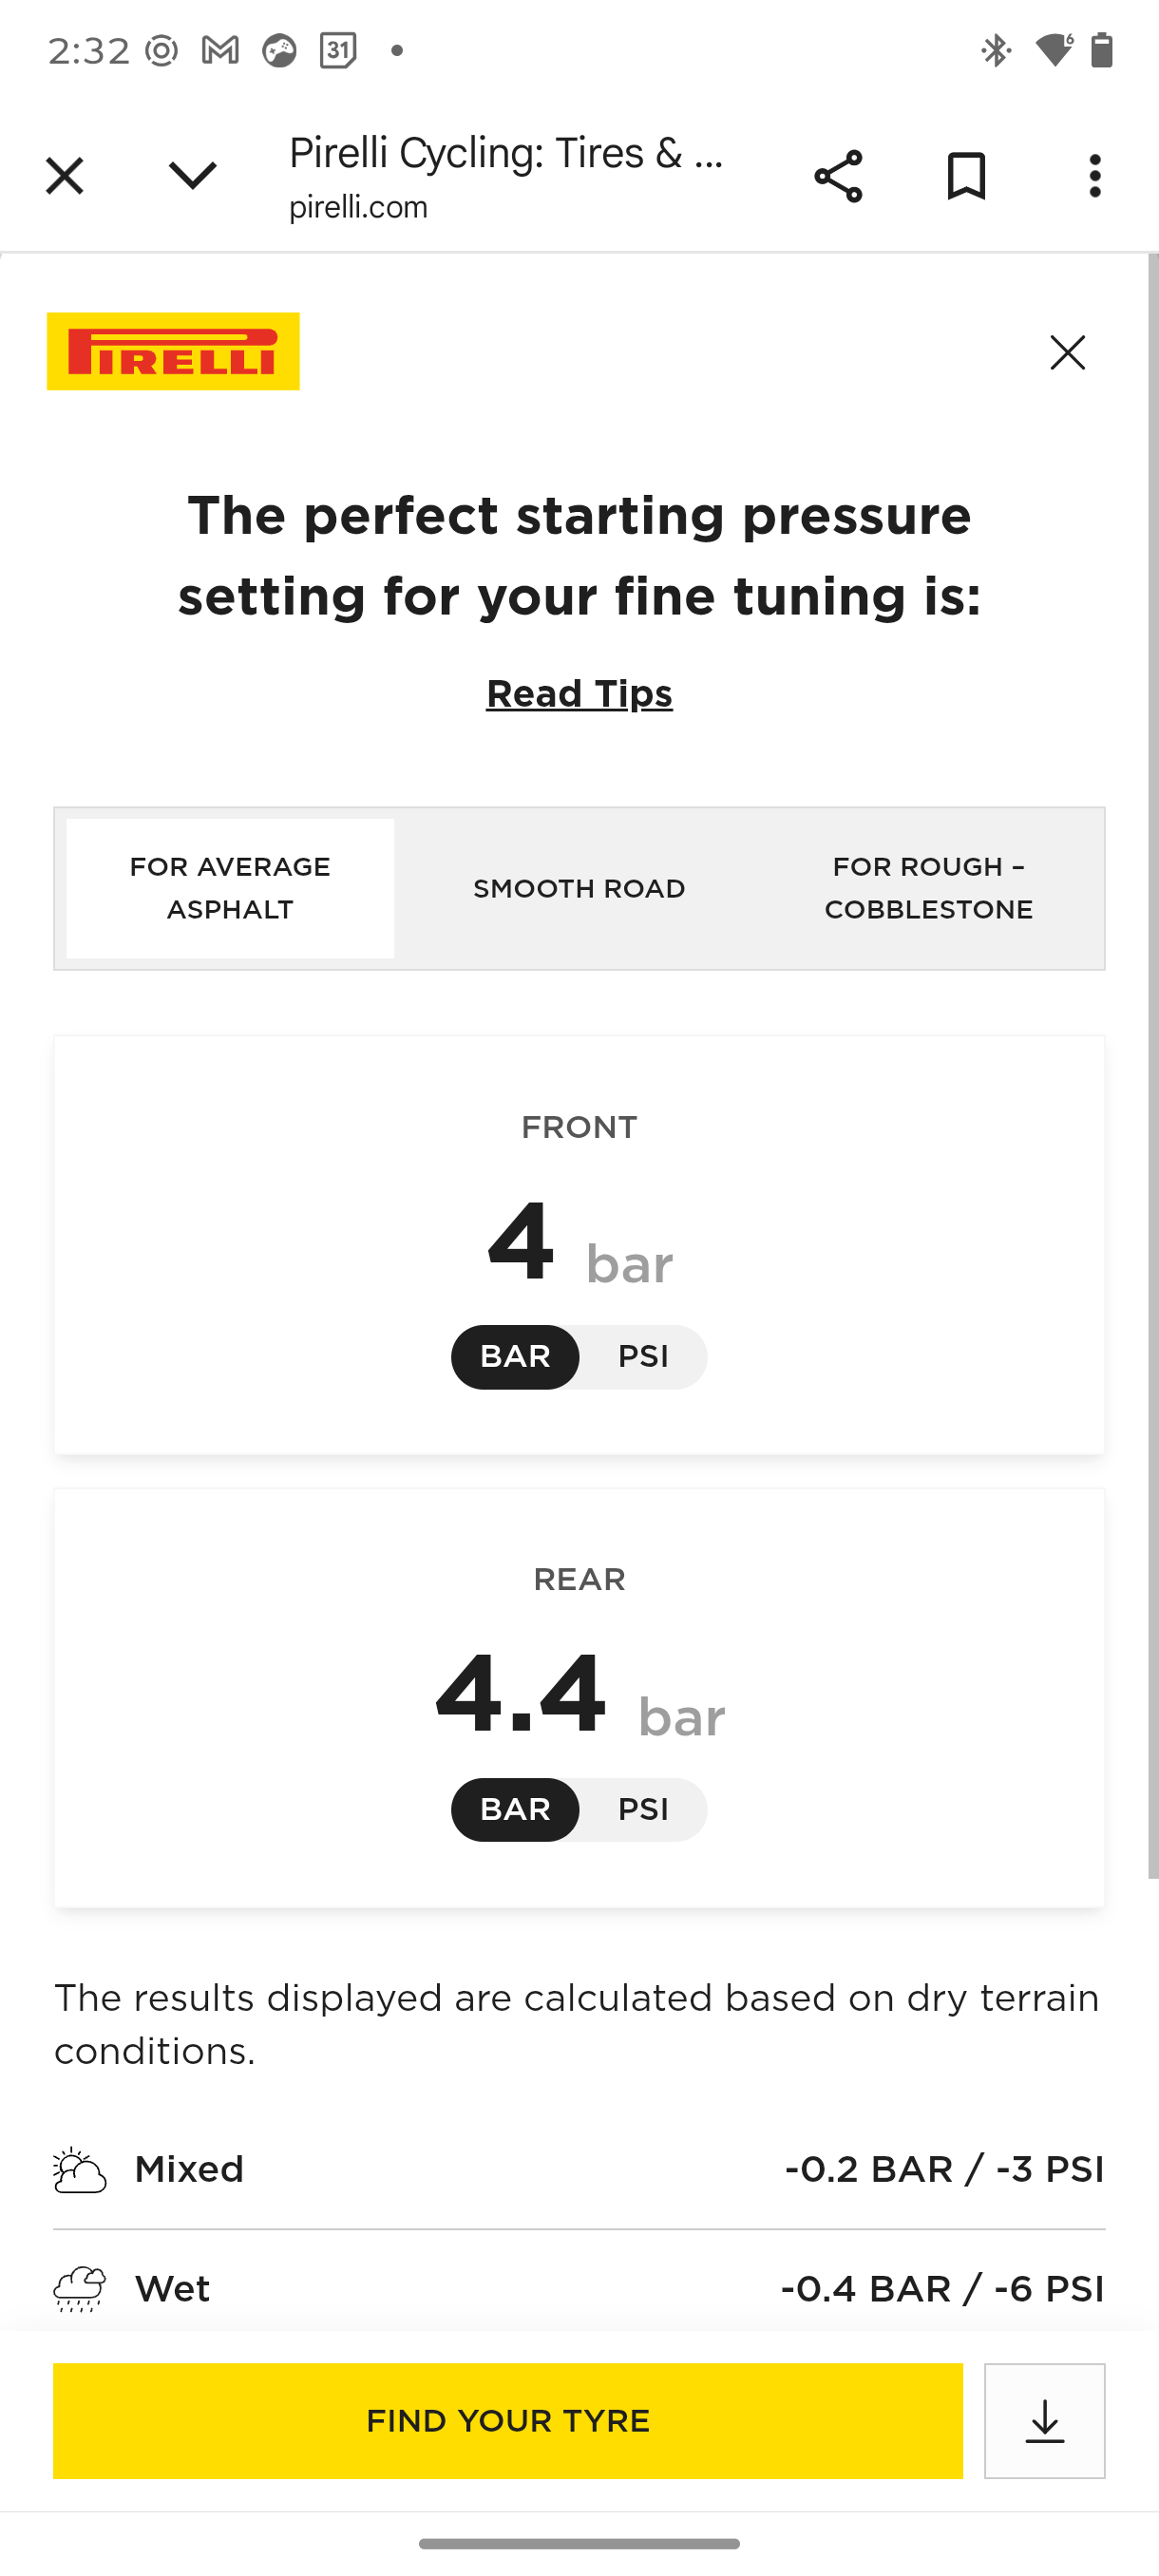Select BAR unit for rear tyre
Image resolution: width=1159 pixels, height=2576 pixels.
coord(515,1810)
